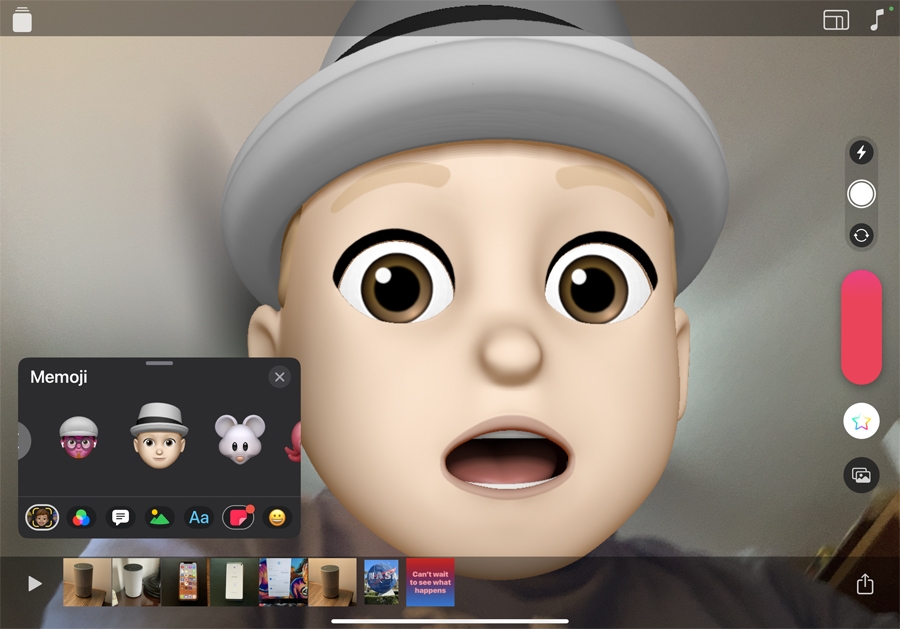Open the photo library browser
Image resolution: width=900 pixels, height=629 pixels.
click(x=861, y=476)
